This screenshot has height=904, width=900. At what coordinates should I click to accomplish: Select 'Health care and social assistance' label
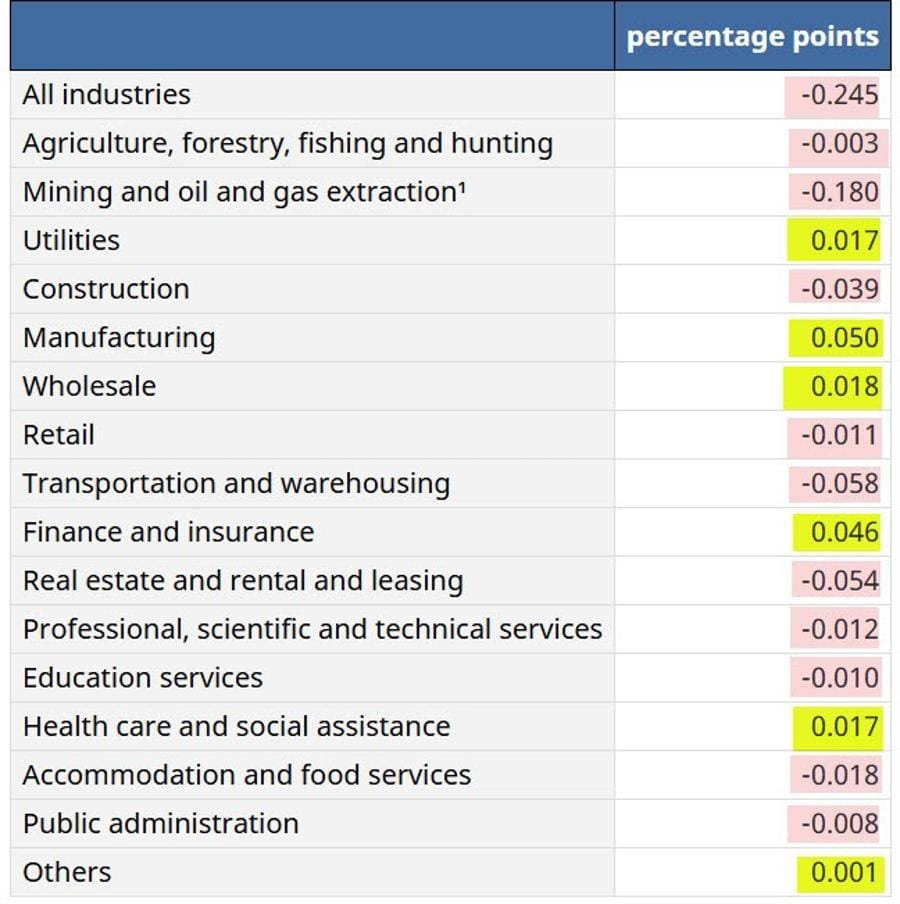[236, 727]
